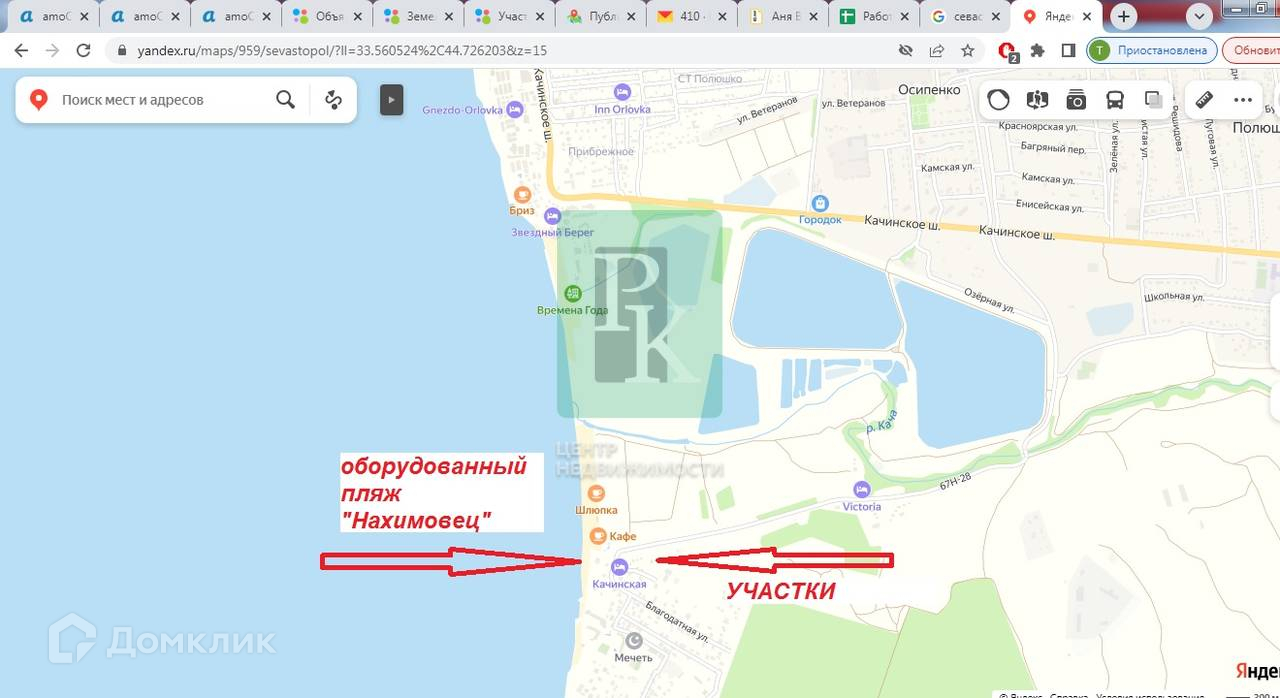Viewport: 1280px width, 698px height.
Task: Select the 'Качинская' hotel marker
Action: click(x=619, y=566)
